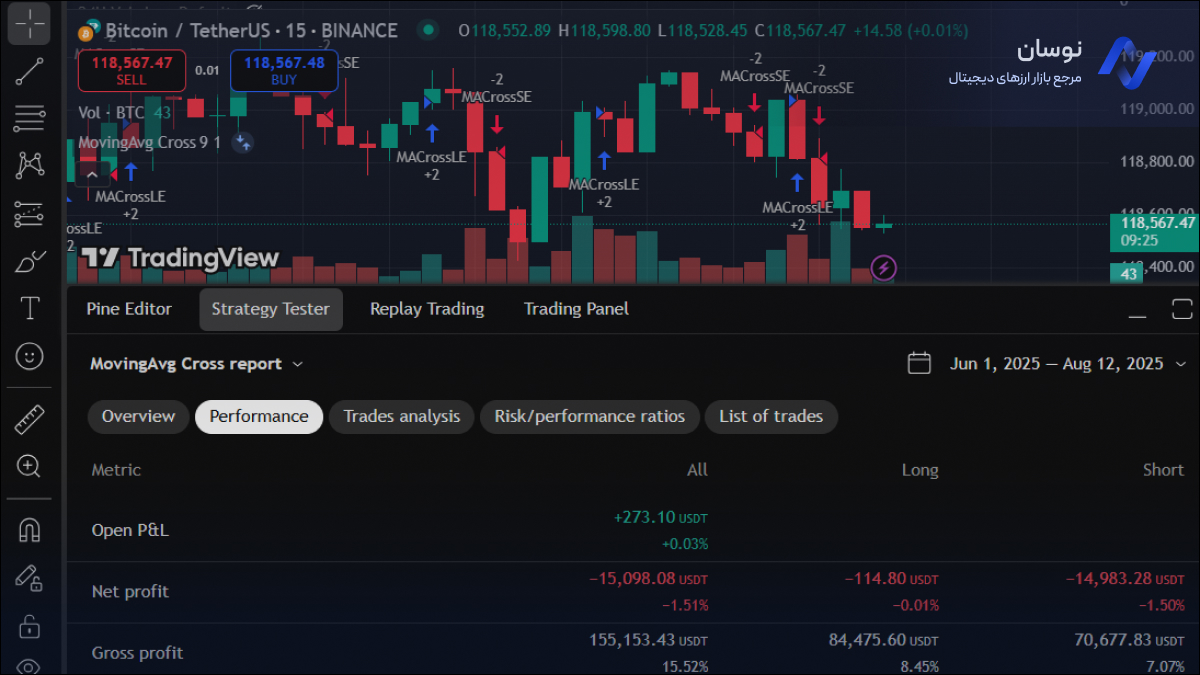Open the forecasting and measurement tools
Image resolution: width=1200 pixels, height=675 pixels.
[30, 213]
